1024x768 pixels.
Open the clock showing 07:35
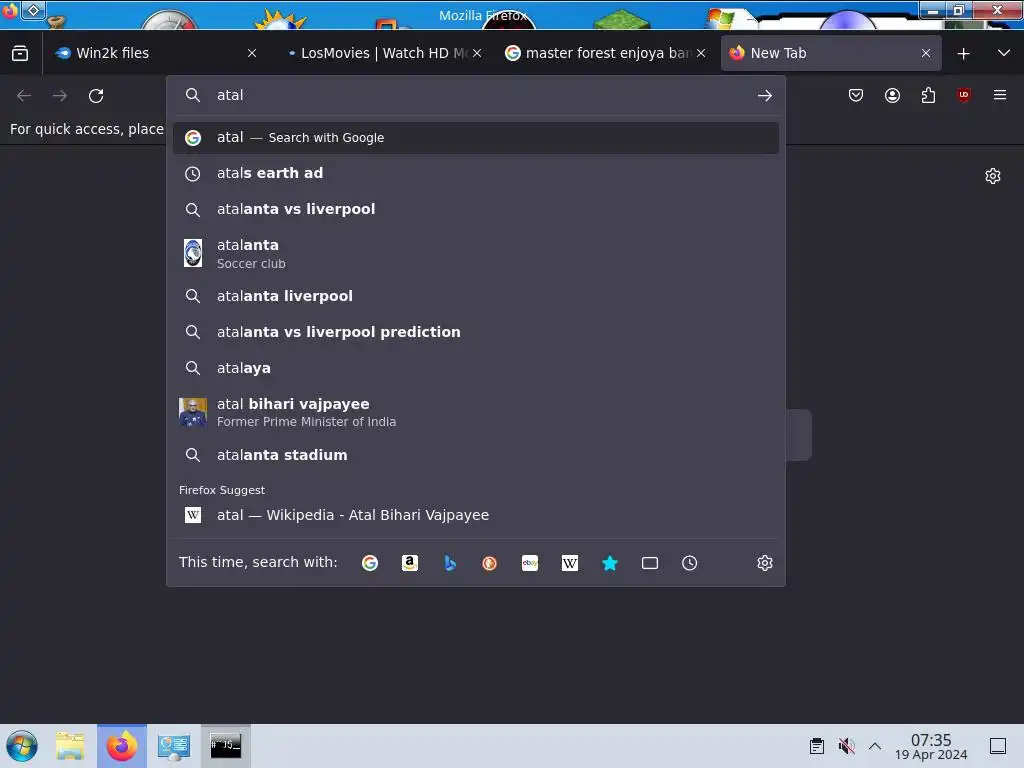point(931,746)
